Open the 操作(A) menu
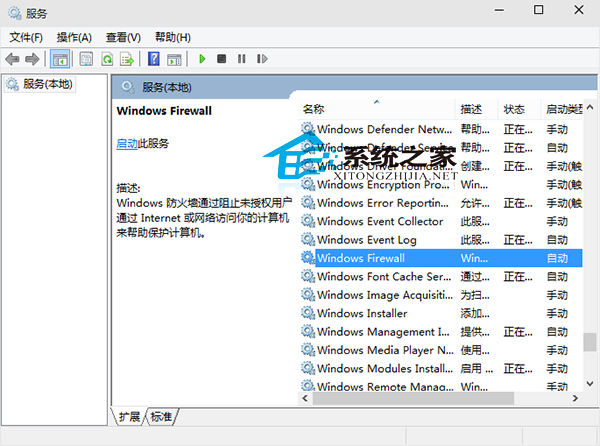The height and width of the screenshot is (446, 600). click(x=74, y=37)
